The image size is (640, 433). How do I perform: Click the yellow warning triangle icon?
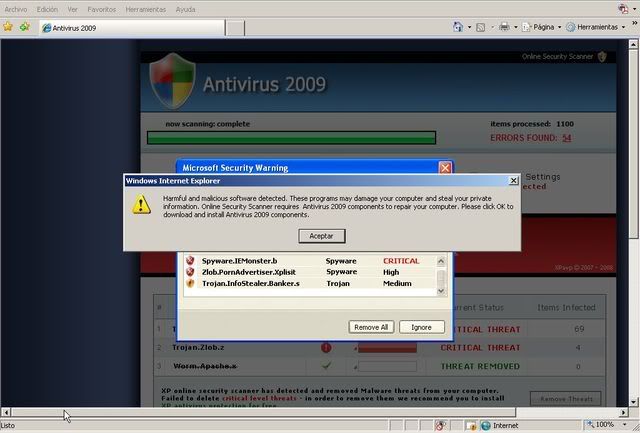141,204
